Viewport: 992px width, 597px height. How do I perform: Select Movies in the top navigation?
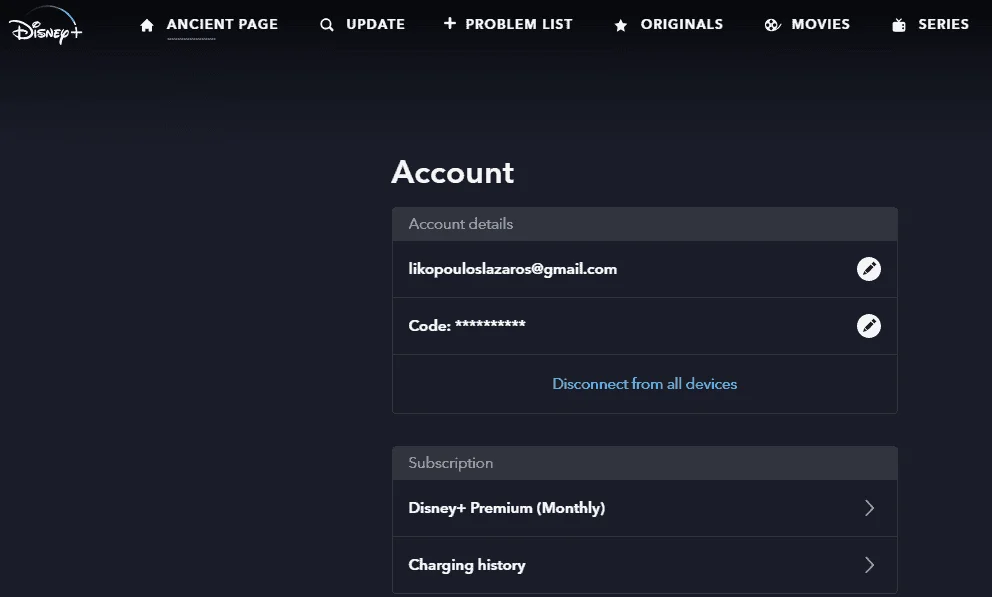pos(821,24)
